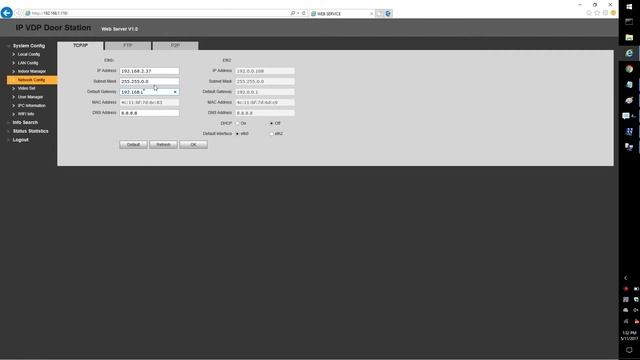Open IPC Information sidebar item

pos(31,106)
